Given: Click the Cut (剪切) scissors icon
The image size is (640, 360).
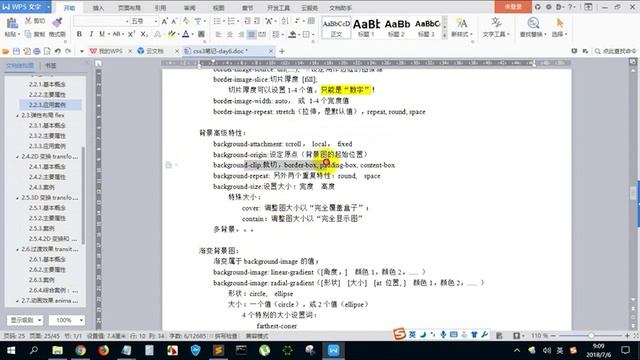Looking at the screenshot, I should point(29,21).
